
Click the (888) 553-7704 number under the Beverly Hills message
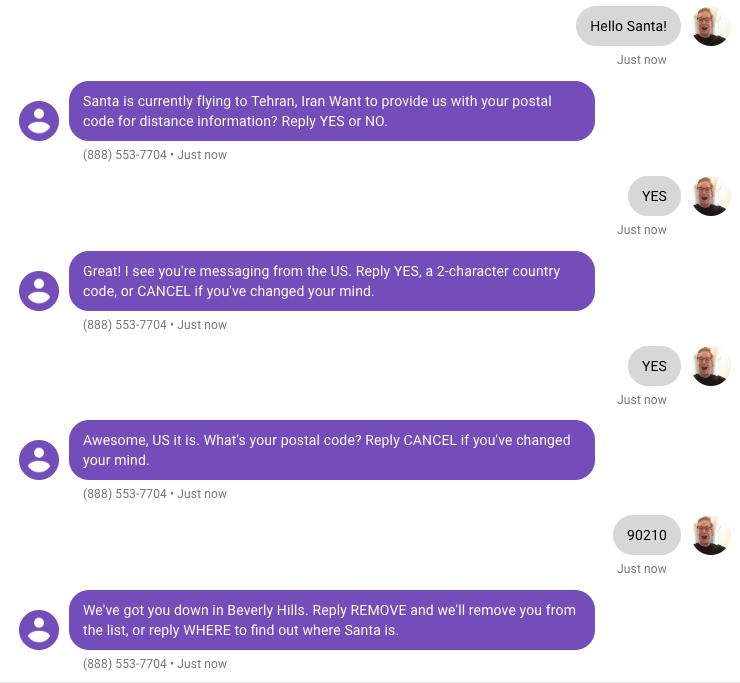[x=125, y=664]
